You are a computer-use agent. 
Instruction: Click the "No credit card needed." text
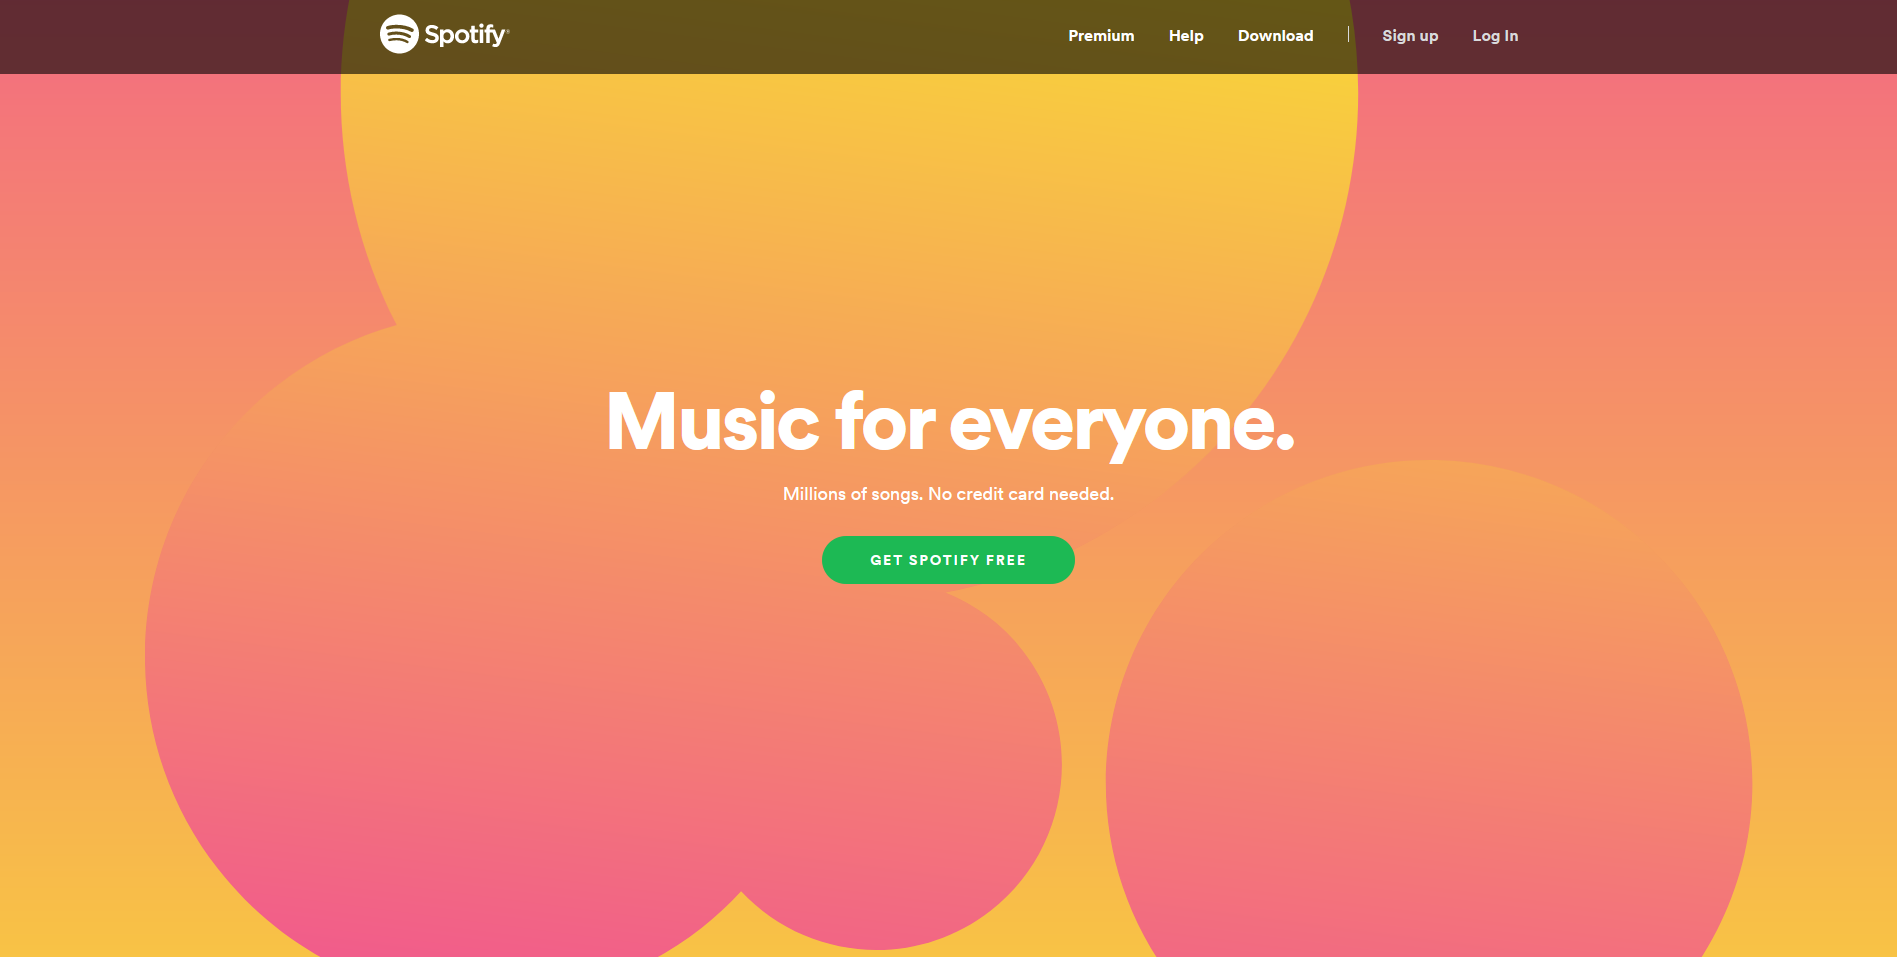1021,494
